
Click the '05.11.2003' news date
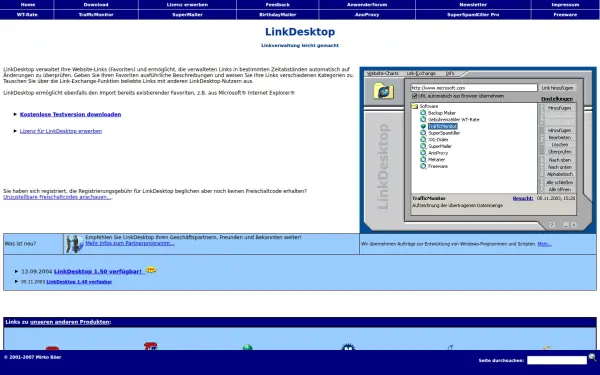(x=33, y=282)
